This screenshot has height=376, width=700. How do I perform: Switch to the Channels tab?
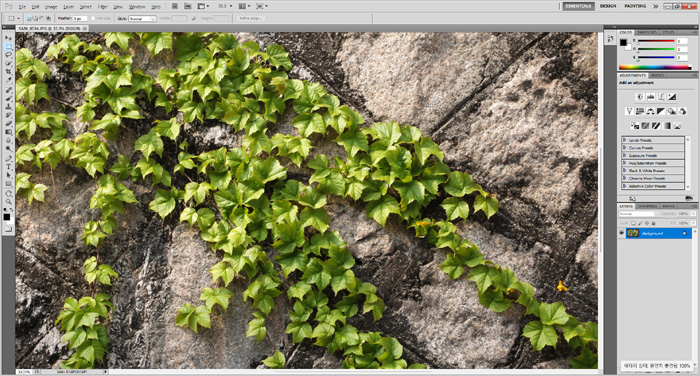coord(647,206)
